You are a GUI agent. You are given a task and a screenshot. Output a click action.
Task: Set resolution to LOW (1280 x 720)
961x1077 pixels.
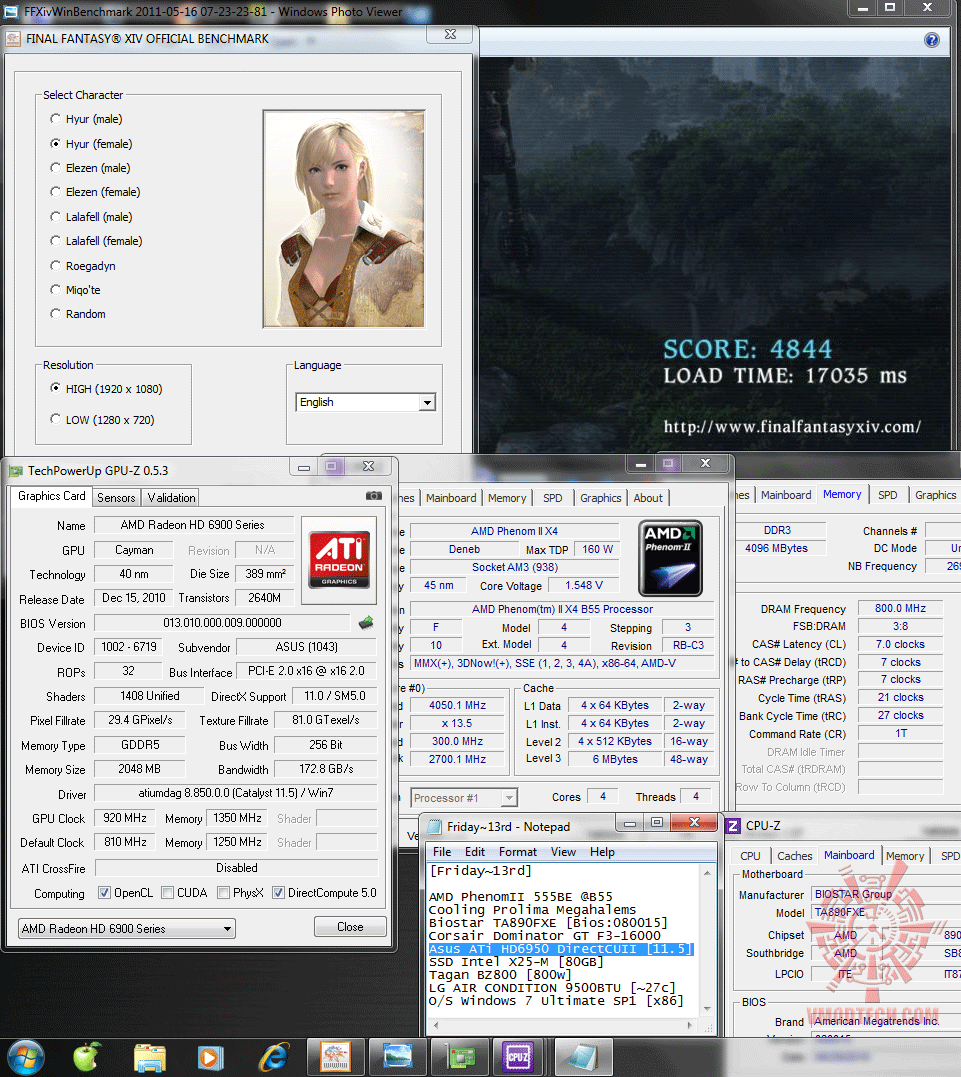[102, 420]
